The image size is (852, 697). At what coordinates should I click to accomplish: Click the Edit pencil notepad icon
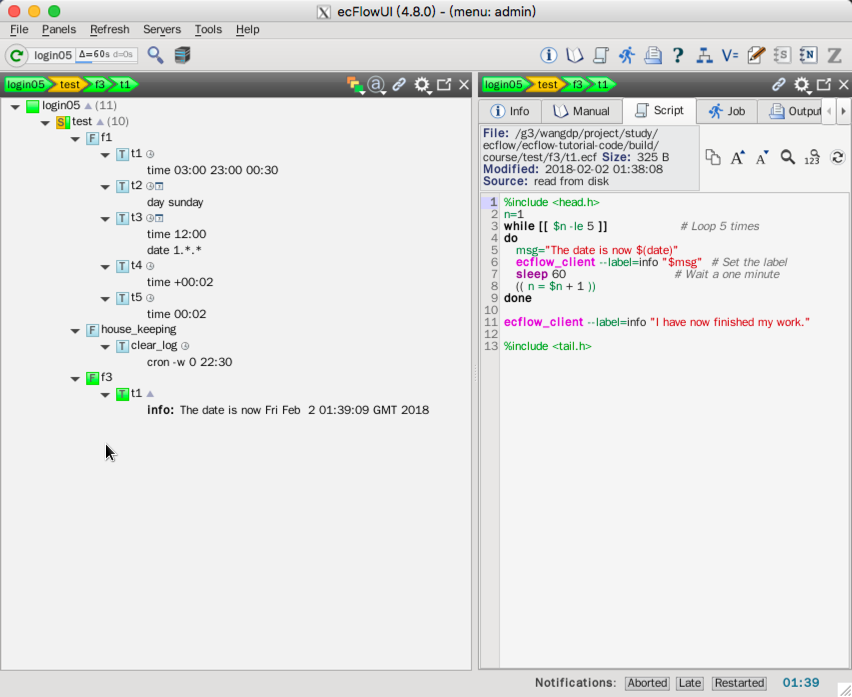click(756, 55)
